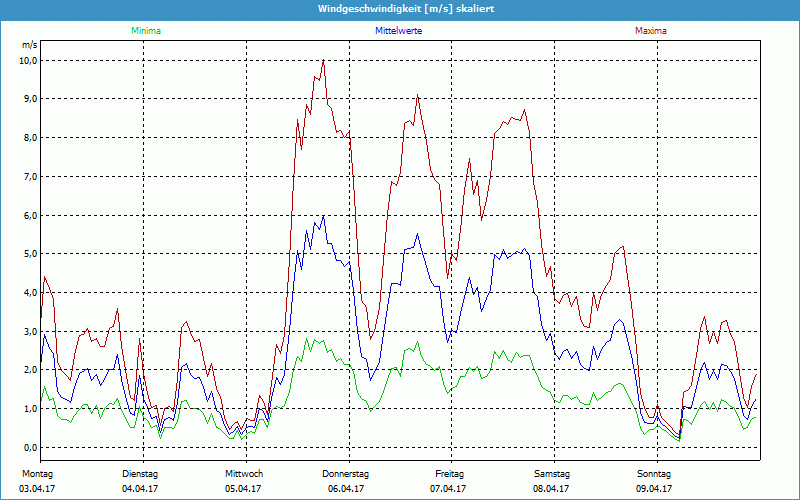Click the 'Sonntag' day label
The image size is (800, 500).
[x=654, y=474]
